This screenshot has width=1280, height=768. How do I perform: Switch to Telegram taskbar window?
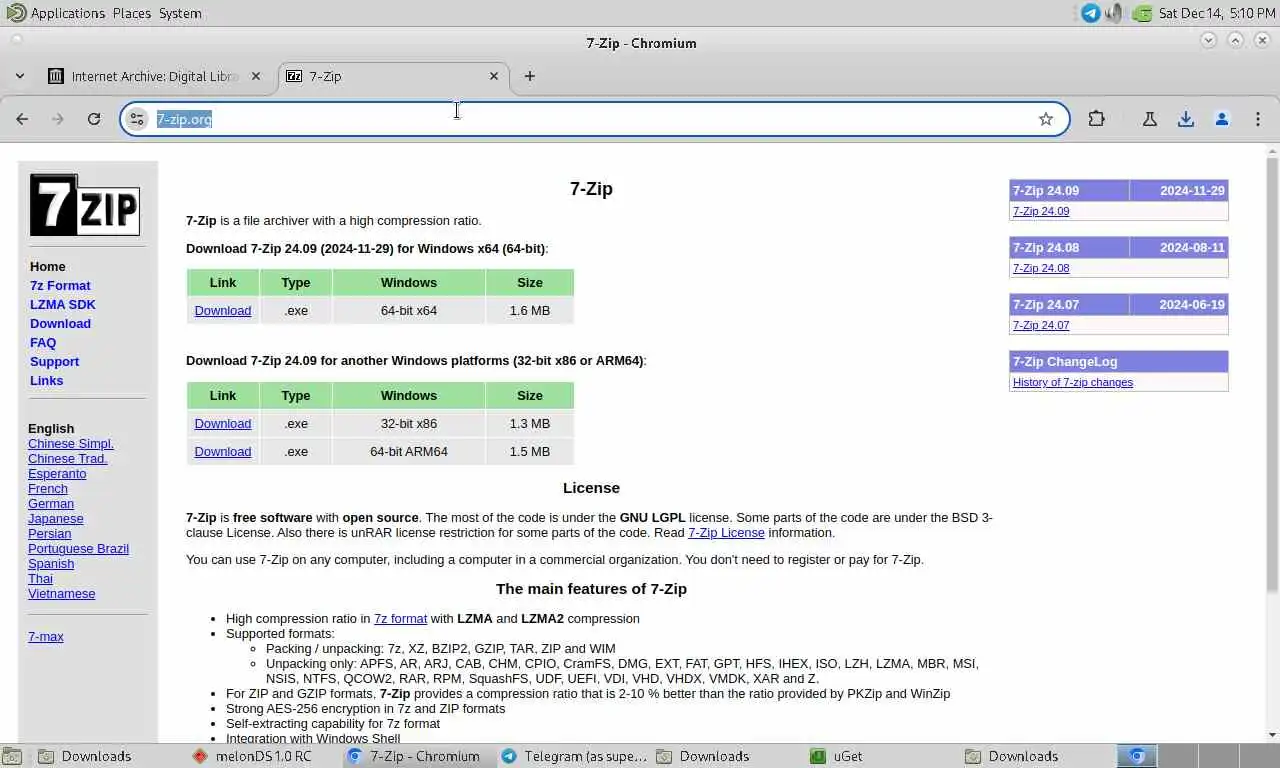click(574, 756)
